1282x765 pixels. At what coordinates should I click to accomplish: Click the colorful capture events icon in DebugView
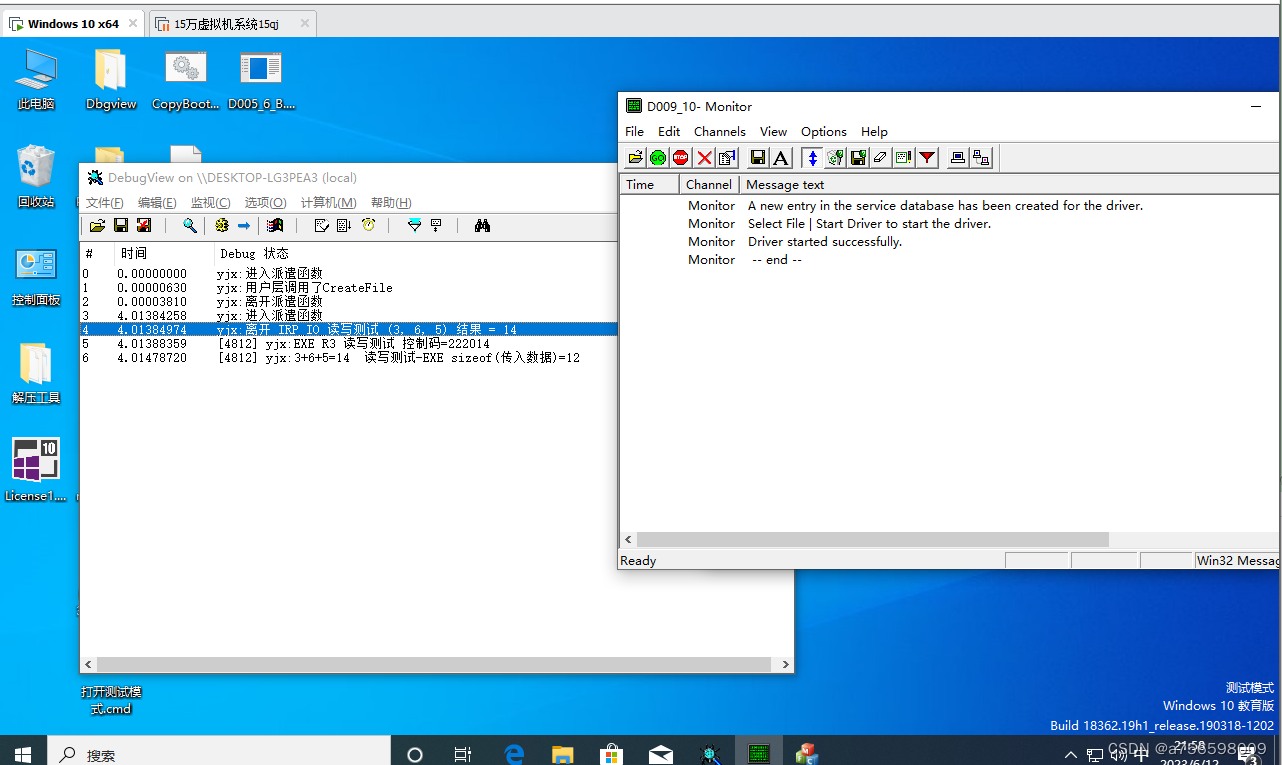pyautogui.click(x=275, y=225)
